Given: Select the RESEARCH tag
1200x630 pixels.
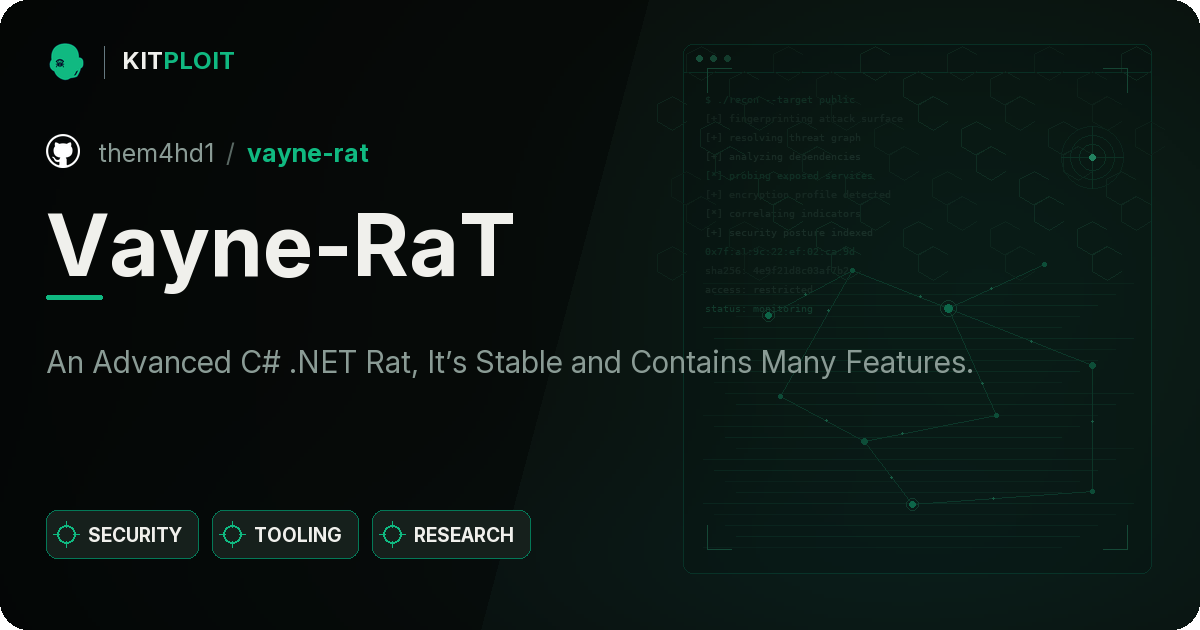Looking at the screenshot, I should pos(451,535).
